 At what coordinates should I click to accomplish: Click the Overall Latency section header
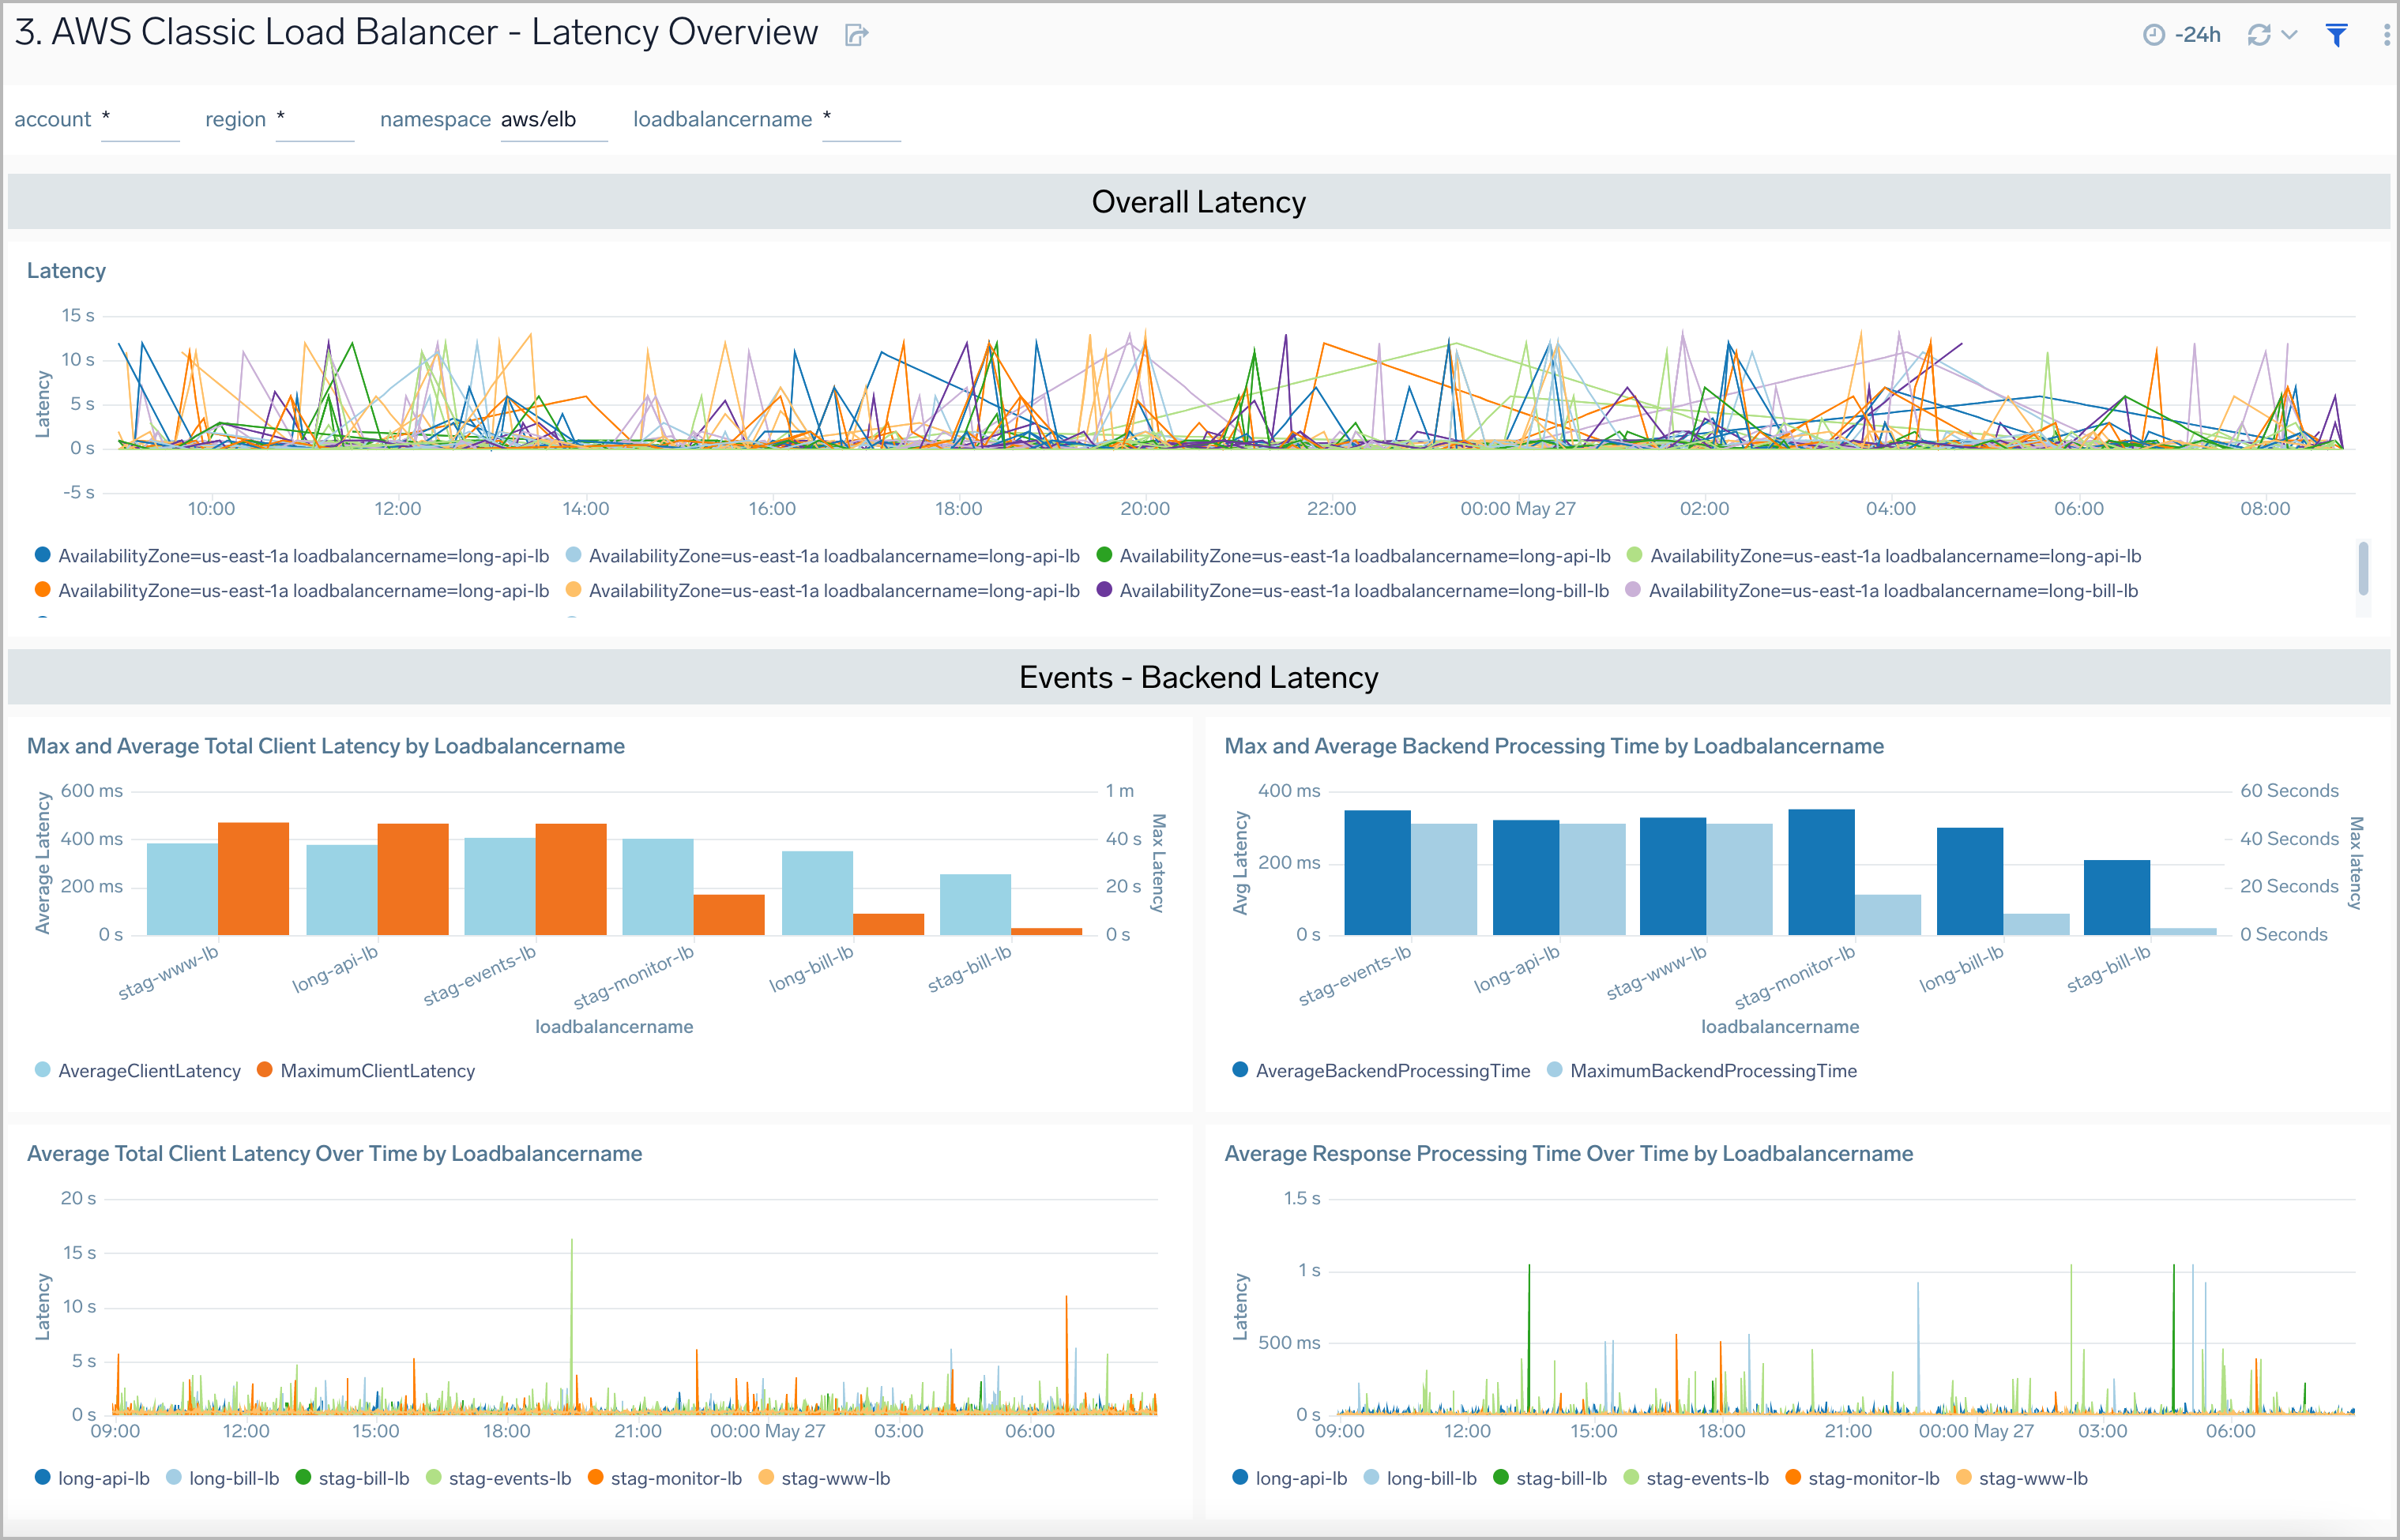[1199, 202]
